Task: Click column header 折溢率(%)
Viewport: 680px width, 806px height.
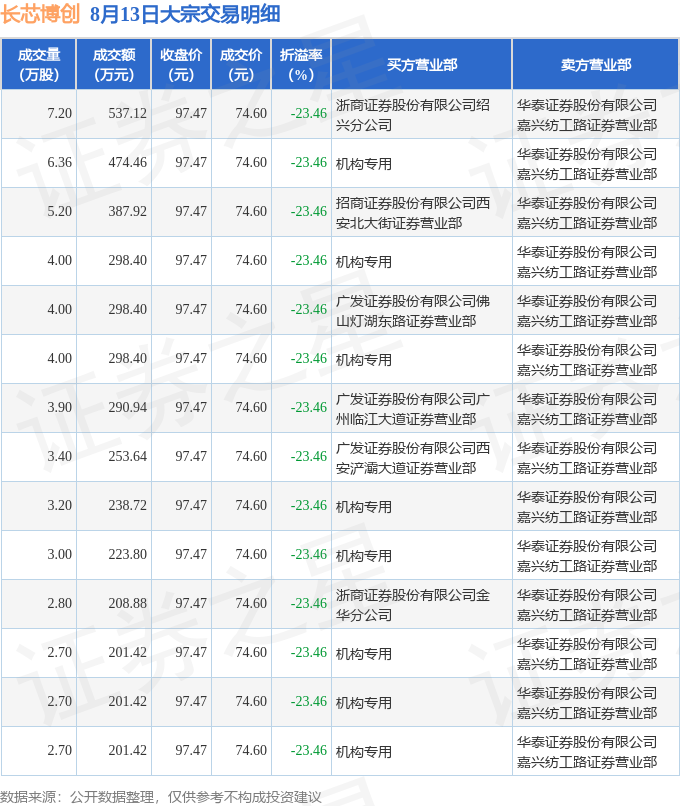Action: (x=301, y=65)
